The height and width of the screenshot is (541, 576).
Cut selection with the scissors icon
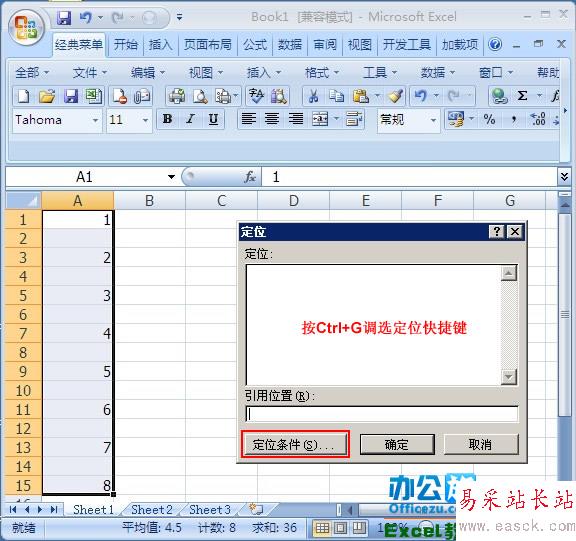point(313,96)
